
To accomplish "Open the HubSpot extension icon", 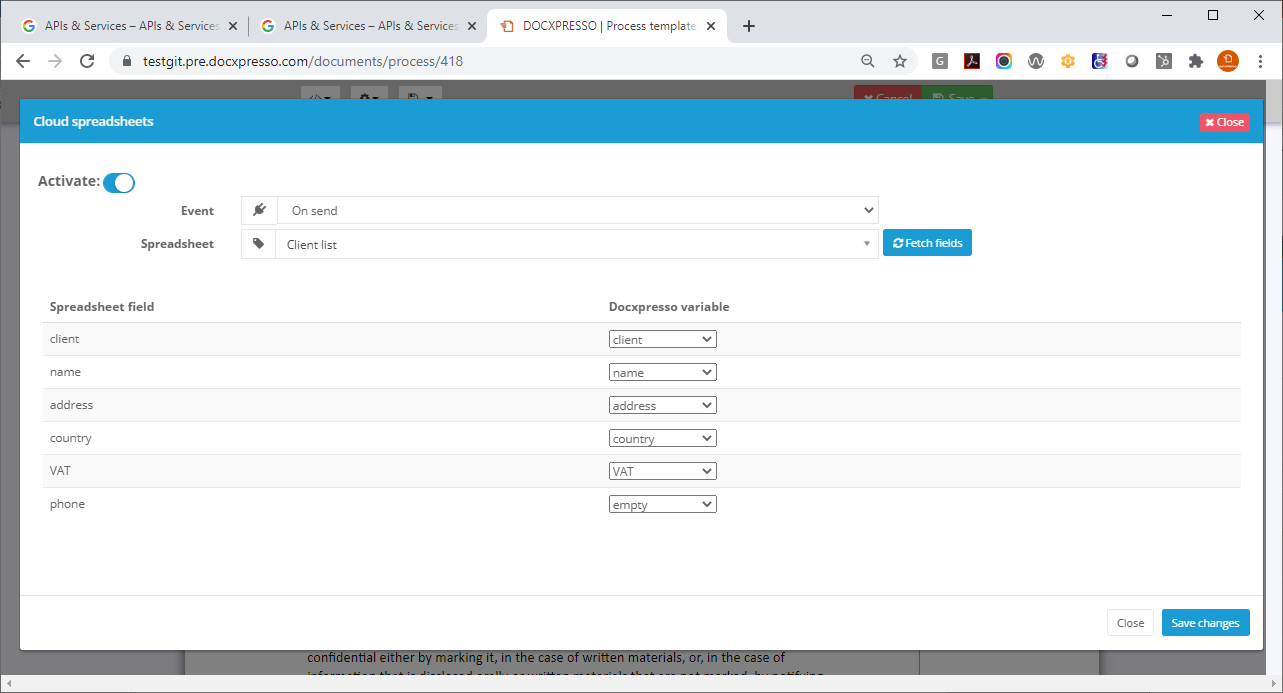I will (1164, 61).
